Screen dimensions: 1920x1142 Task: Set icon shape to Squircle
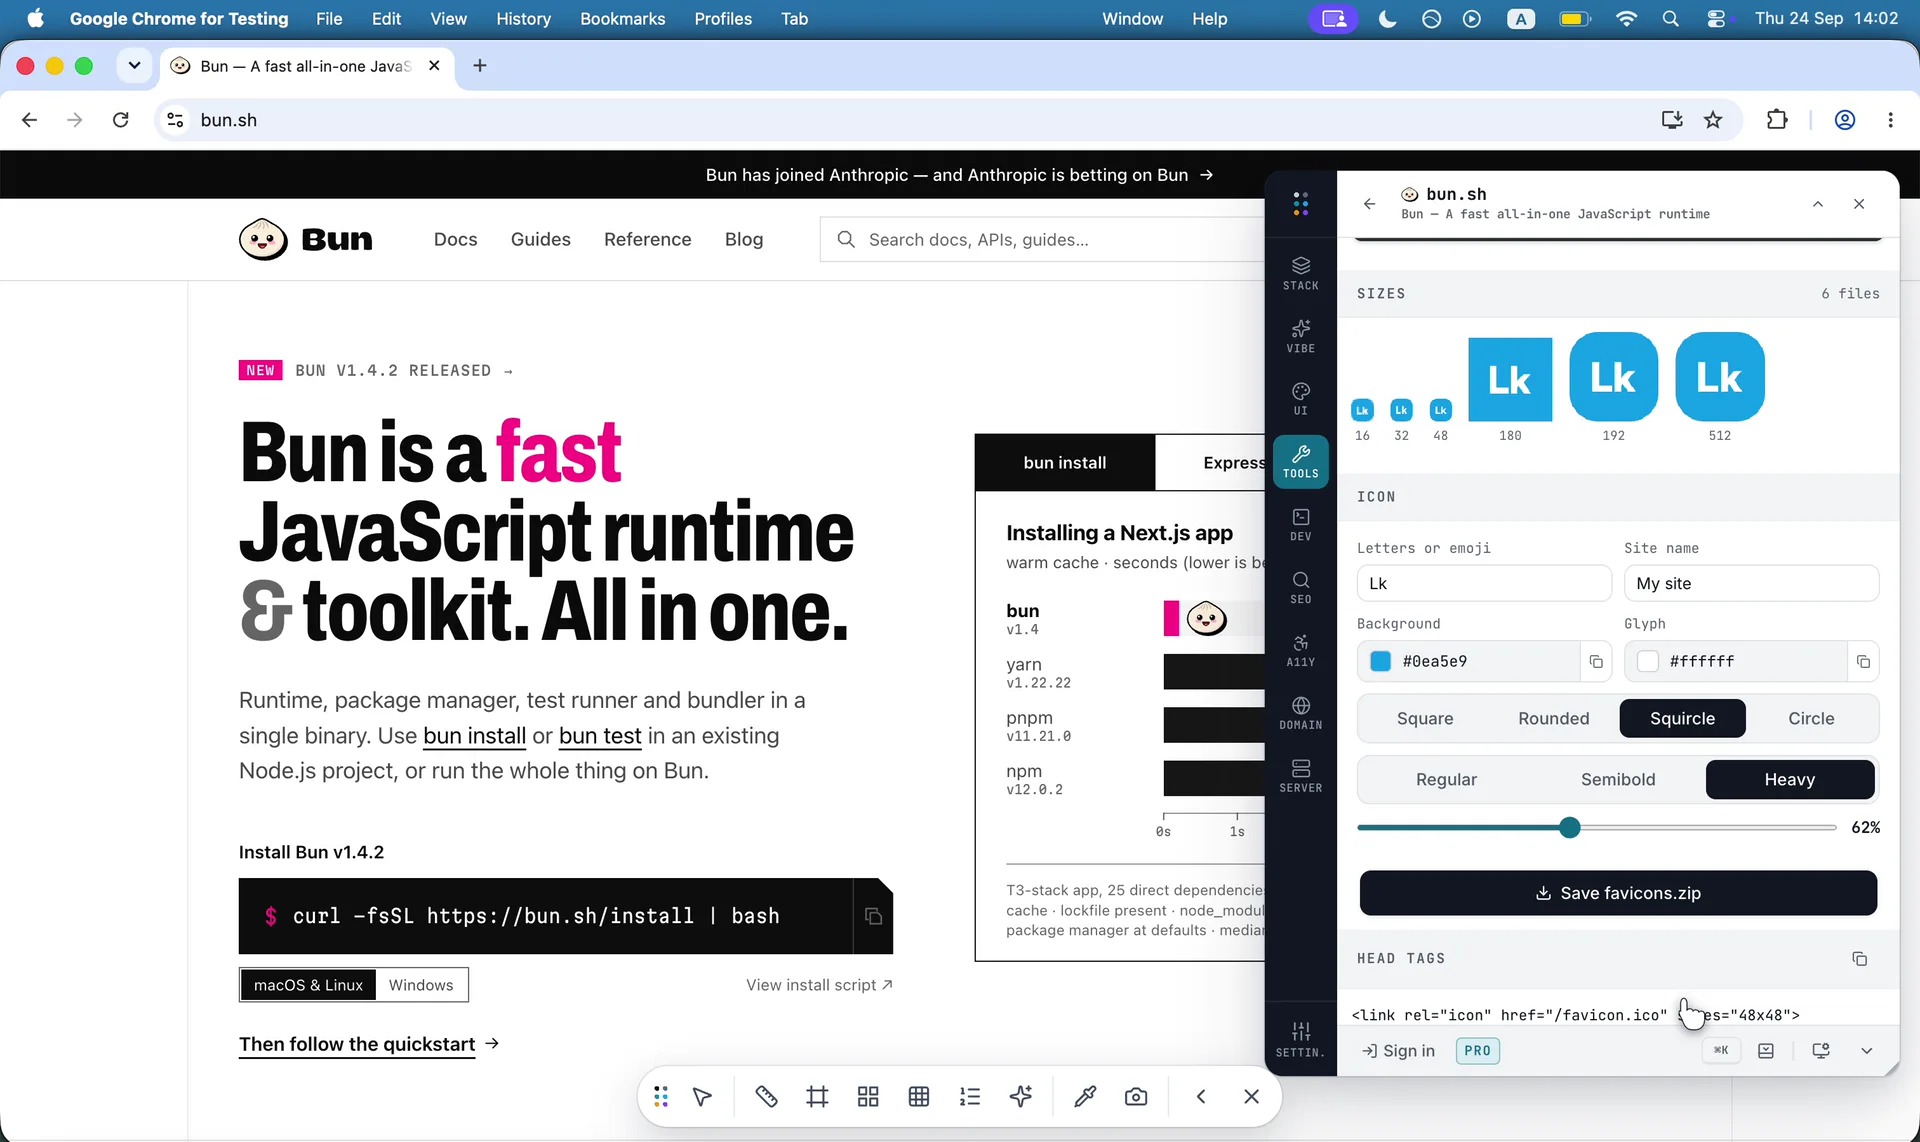[x=1682, y=719]
